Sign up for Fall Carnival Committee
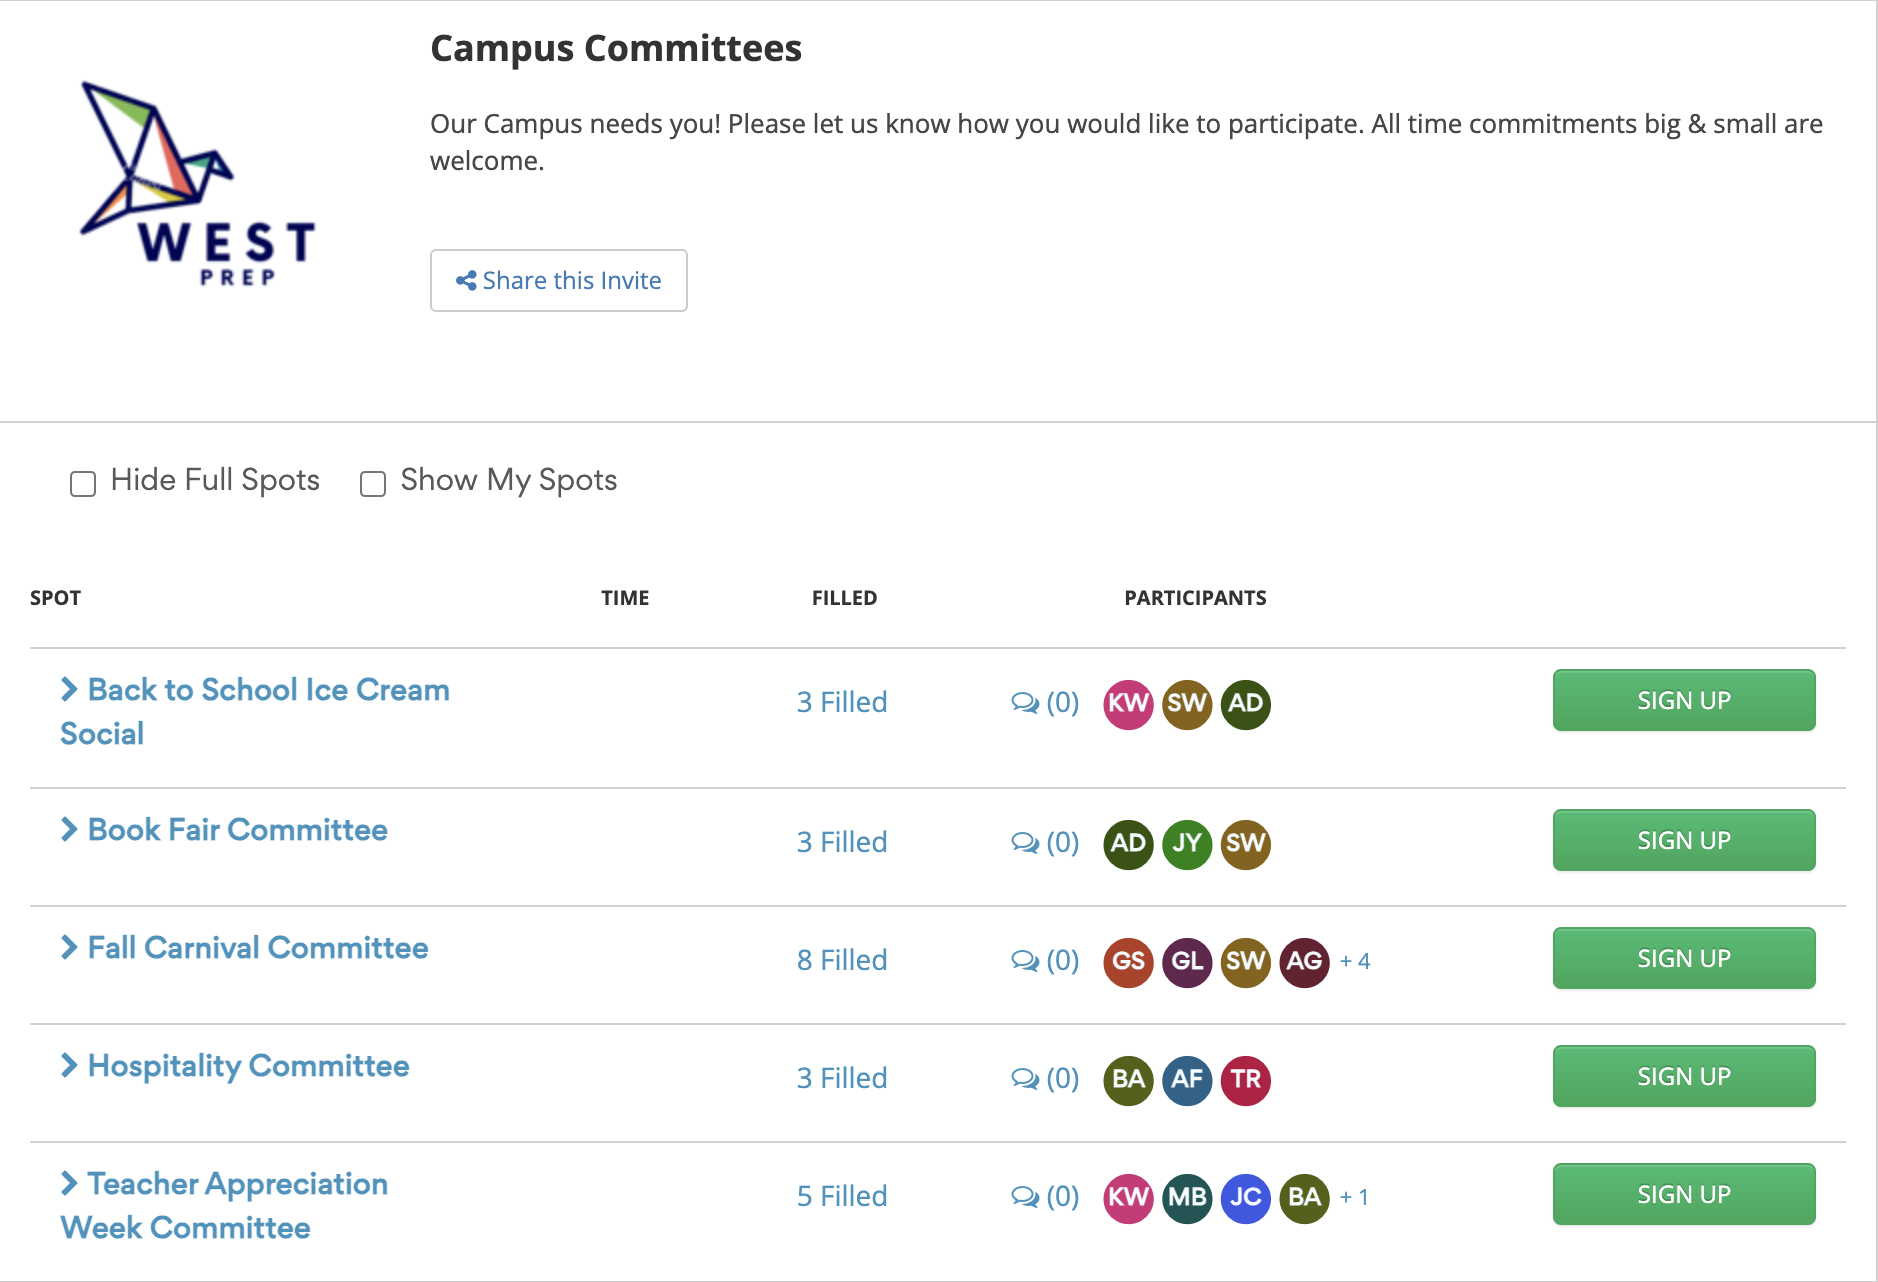The height and width of the screenshot is (1282, 1878). tap(1684, 958)
